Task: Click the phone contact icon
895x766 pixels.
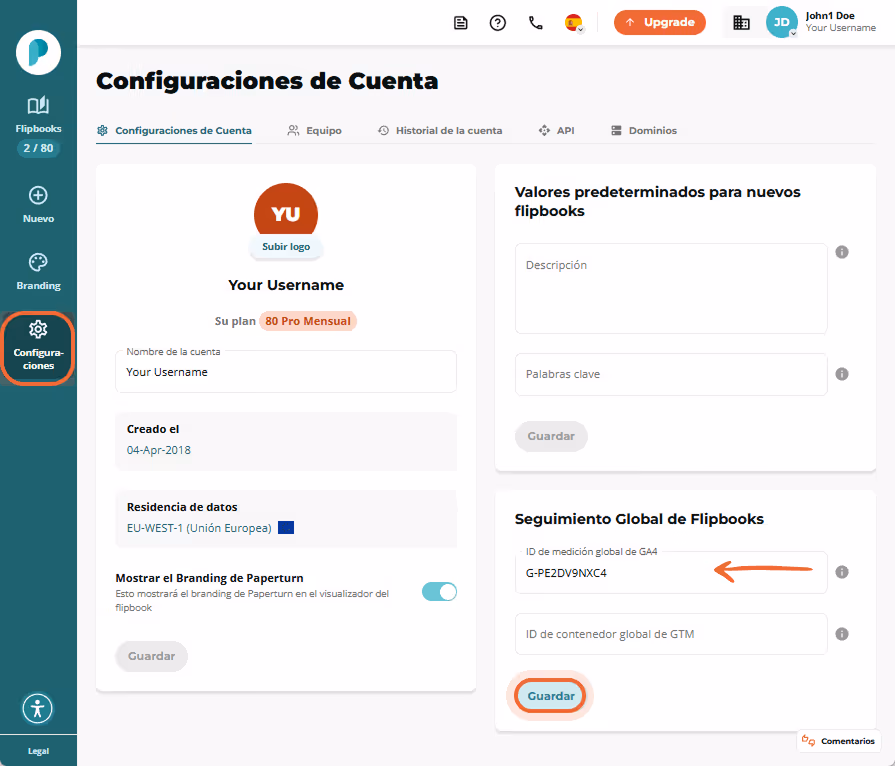Action: 535,23
